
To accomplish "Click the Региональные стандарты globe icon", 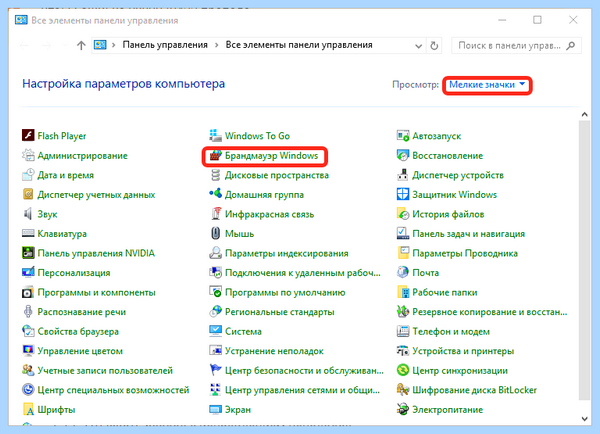I will [x=215, y=312].
